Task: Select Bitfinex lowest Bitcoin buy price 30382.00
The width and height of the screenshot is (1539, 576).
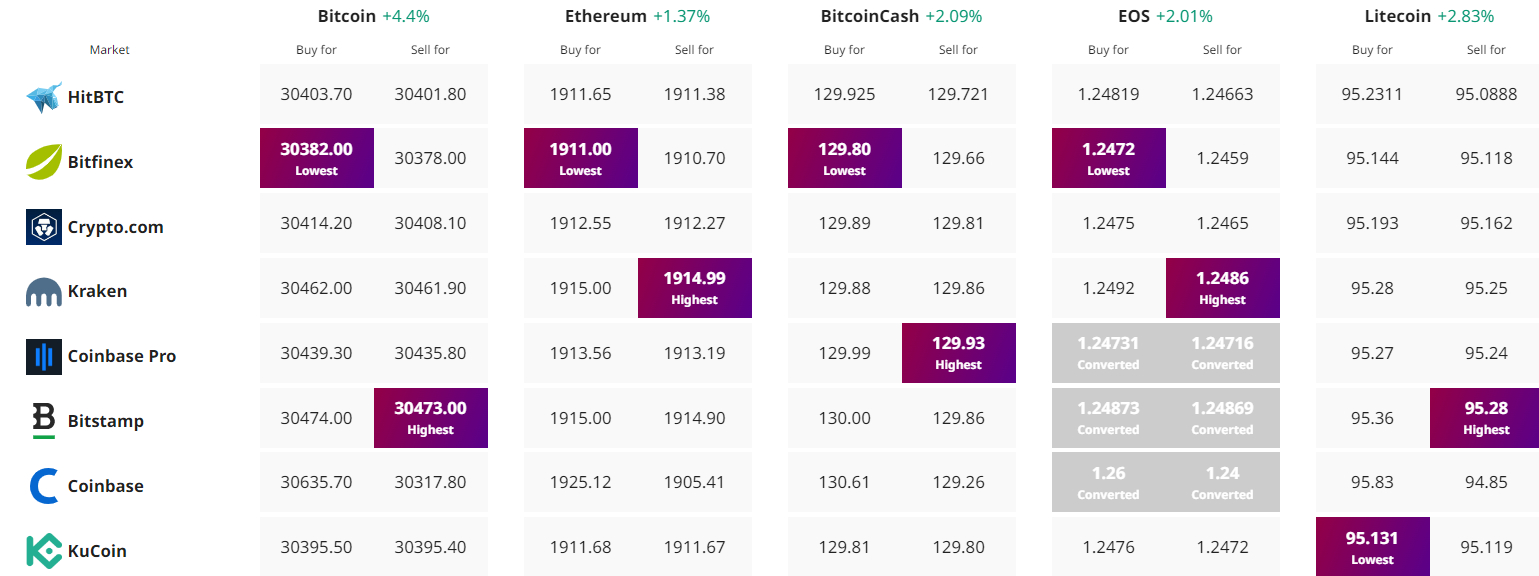Action: tap(317, 158)
